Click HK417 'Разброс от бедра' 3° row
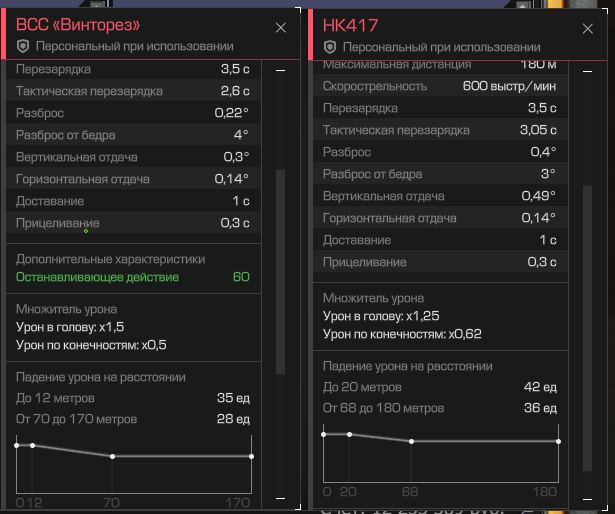 (440, 174)
